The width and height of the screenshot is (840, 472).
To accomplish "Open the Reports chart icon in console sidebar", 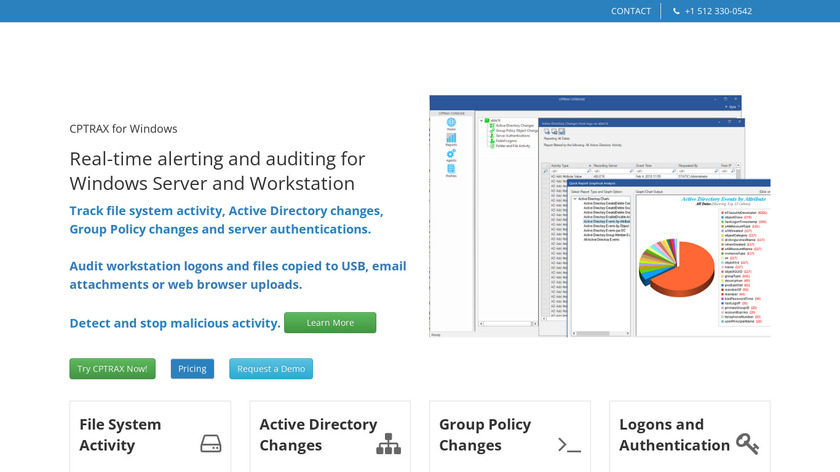I will (x=451, y=139).
